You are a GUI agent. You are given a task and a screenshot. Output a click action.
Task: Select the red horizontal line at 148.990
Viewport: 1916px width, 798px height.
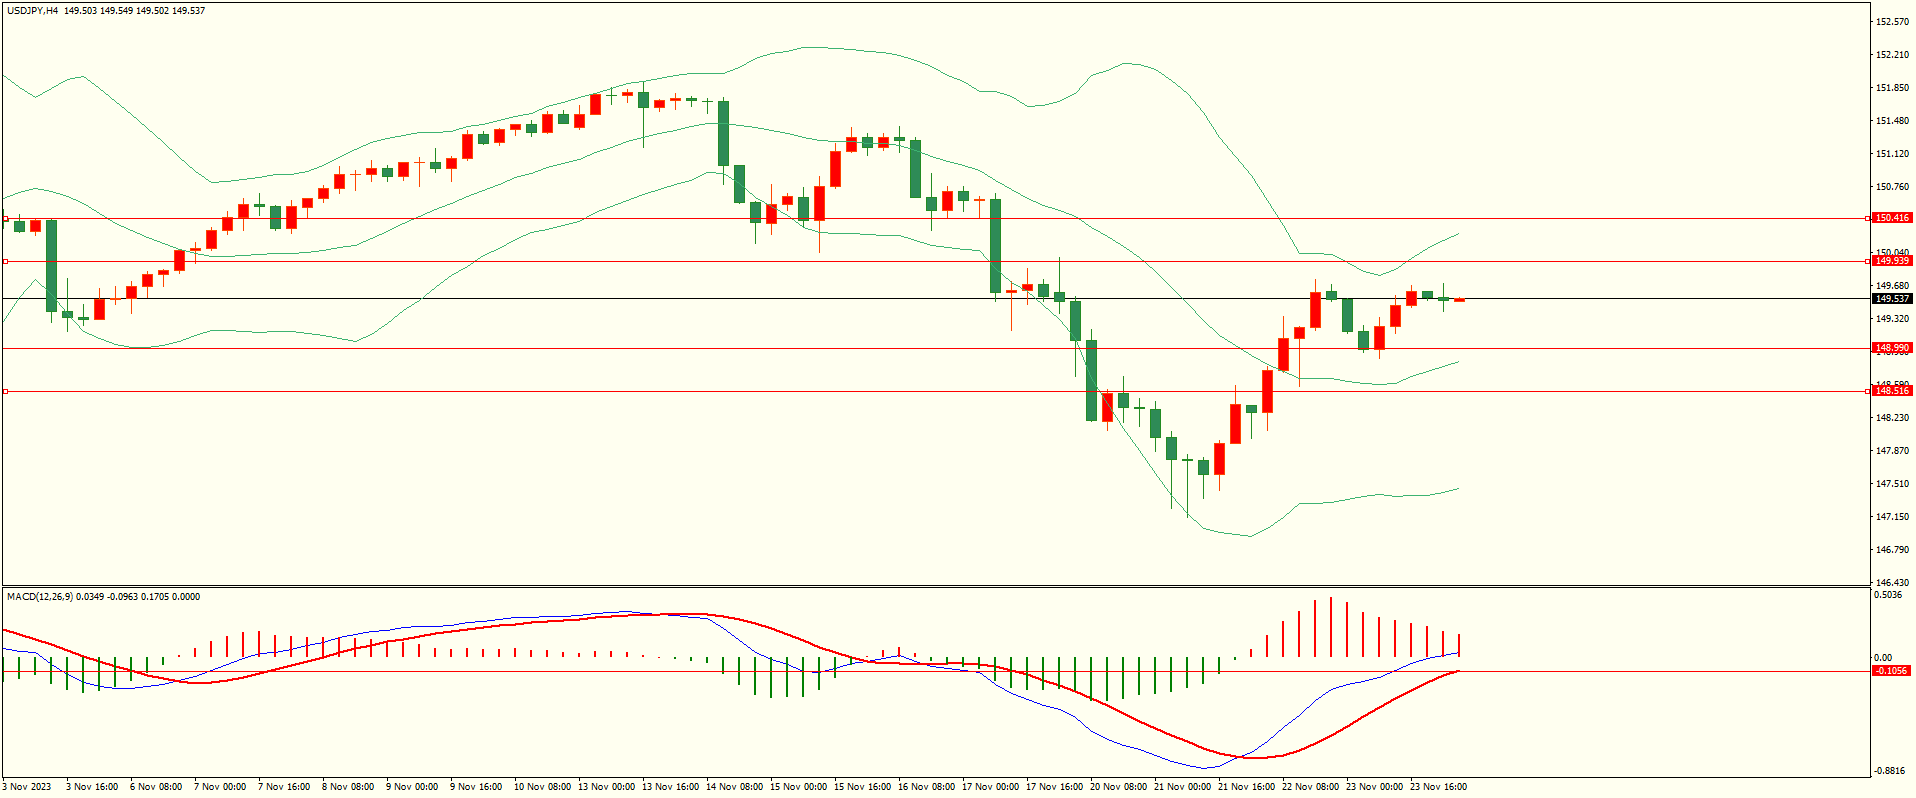(936, 348)
